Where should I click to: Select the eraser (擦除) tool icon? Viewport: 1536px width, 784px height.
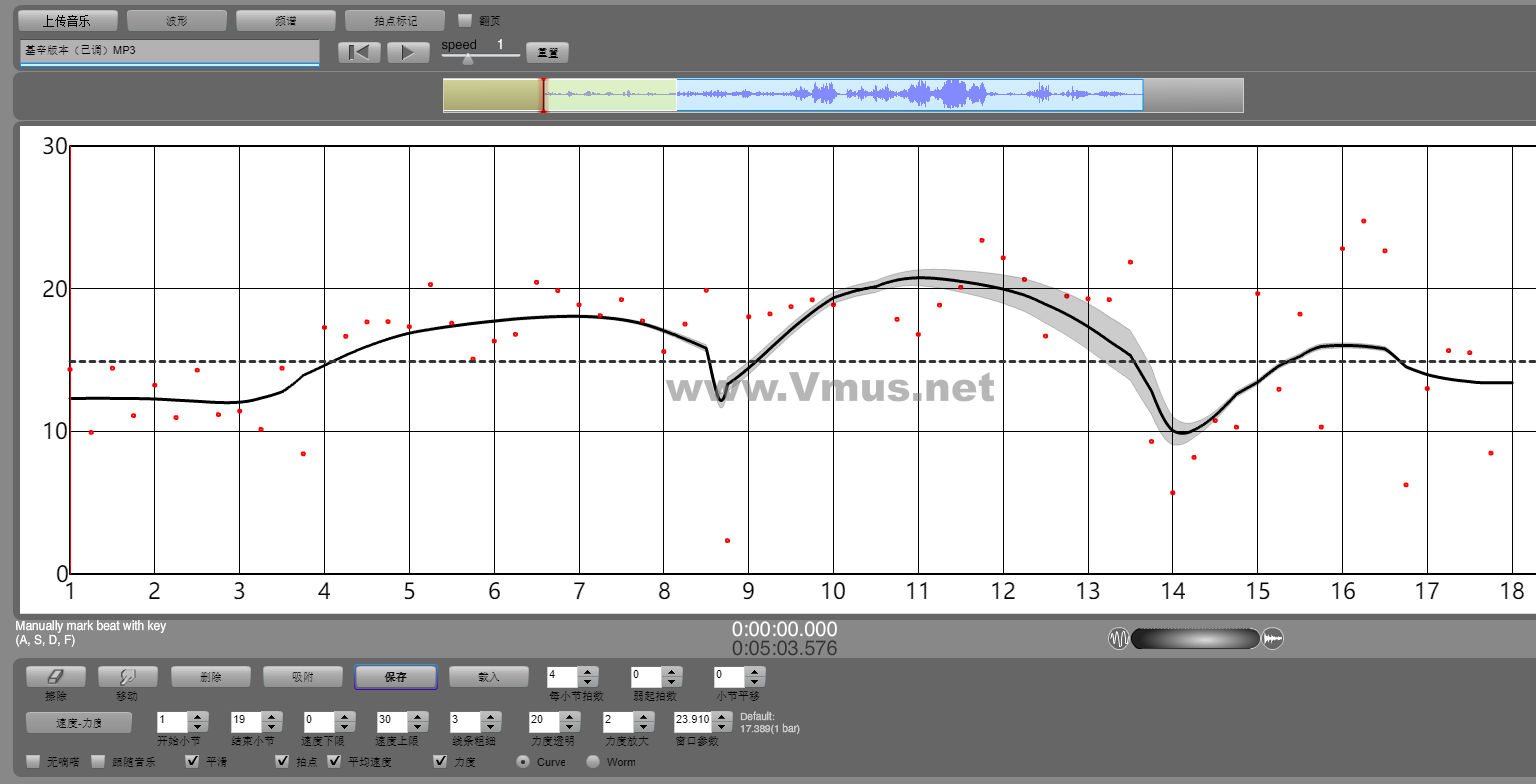(56, 677)
